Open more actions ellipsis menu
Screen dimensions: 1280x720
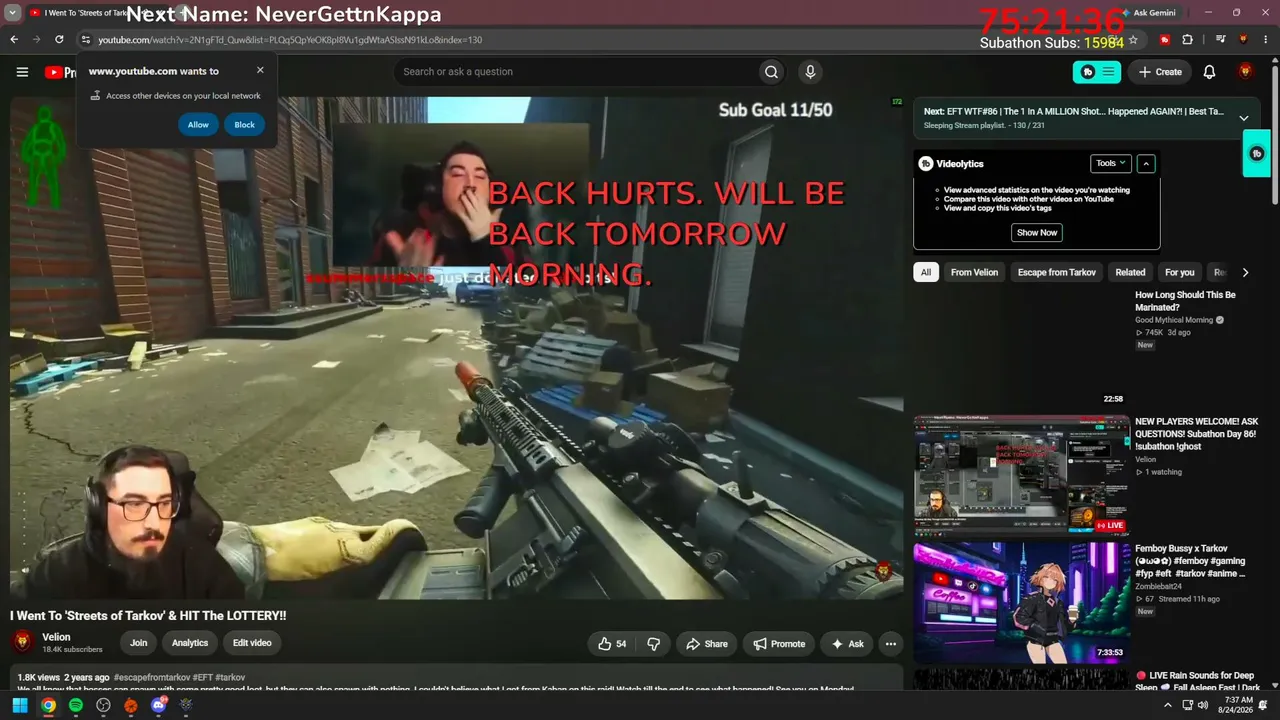coord(890,644)
